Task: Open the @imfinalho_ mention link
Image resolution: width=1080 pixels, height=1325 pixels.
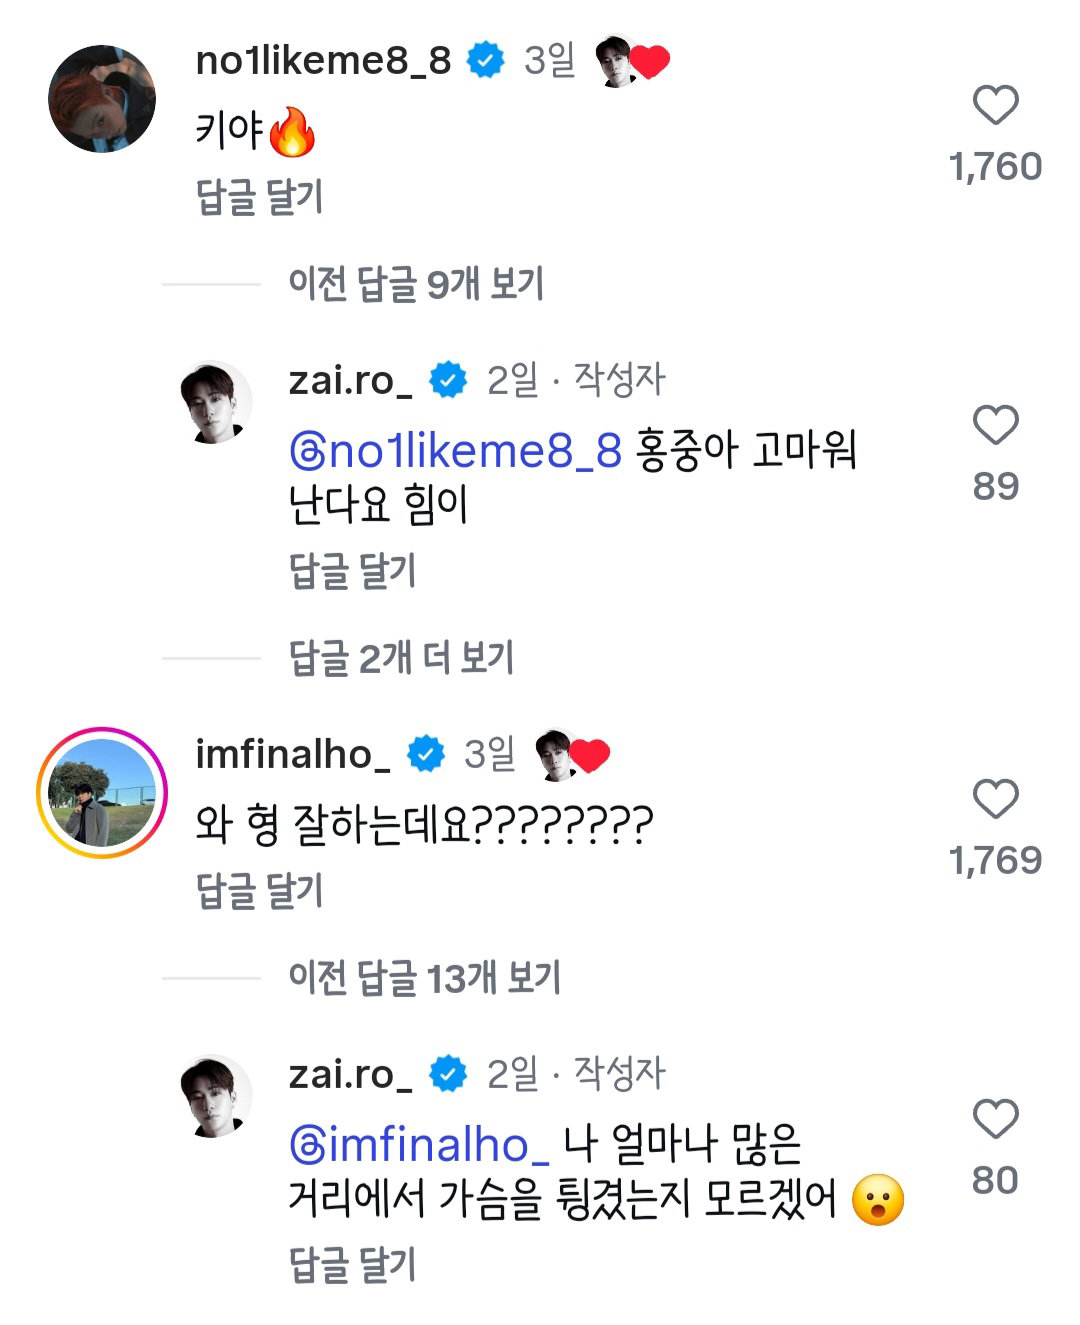Action: 419,1145
